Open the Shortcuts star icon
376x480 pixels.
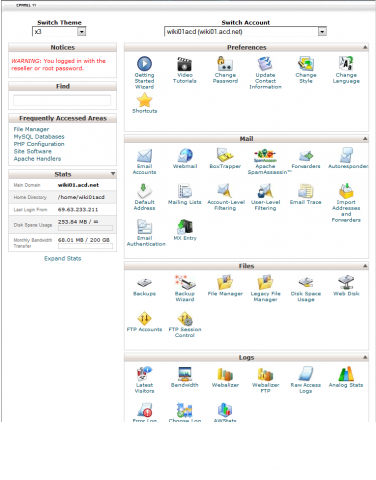144,103
